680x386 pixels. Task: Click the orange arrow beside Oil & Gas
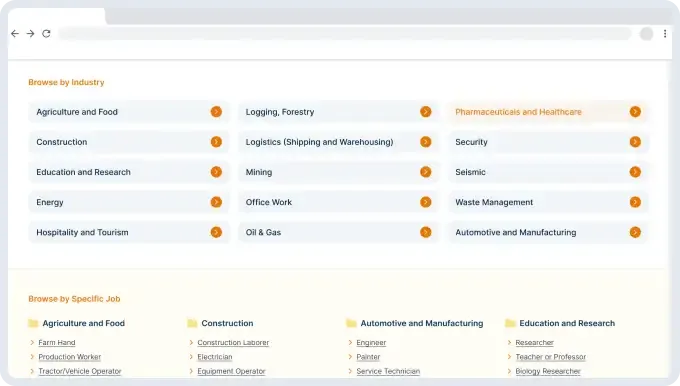click(x=425, y=232)
